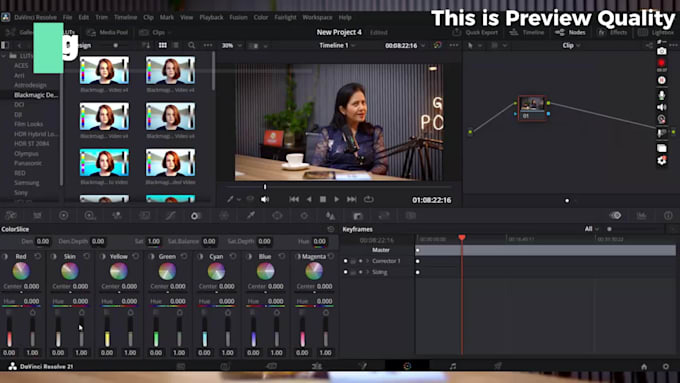Open the Color menu
Screen dimensions: 680x383
(261, 17)
